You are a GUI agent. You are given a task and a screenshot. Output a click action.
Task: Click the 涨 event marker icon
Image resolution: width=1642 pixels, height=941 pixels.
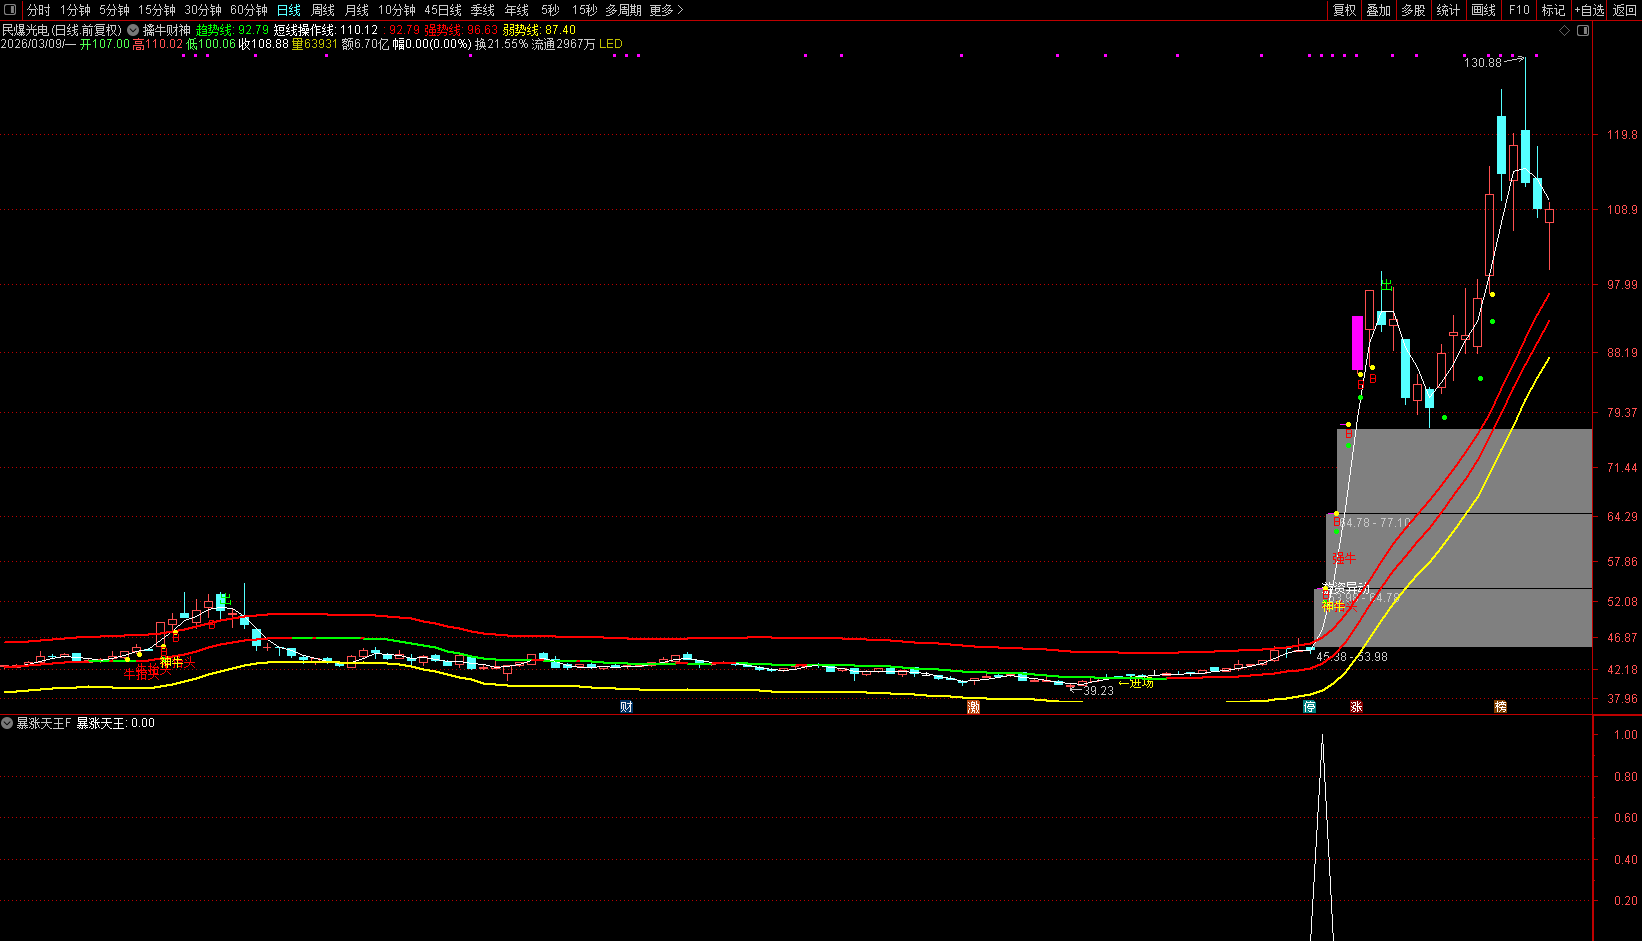coord(1356,707)
